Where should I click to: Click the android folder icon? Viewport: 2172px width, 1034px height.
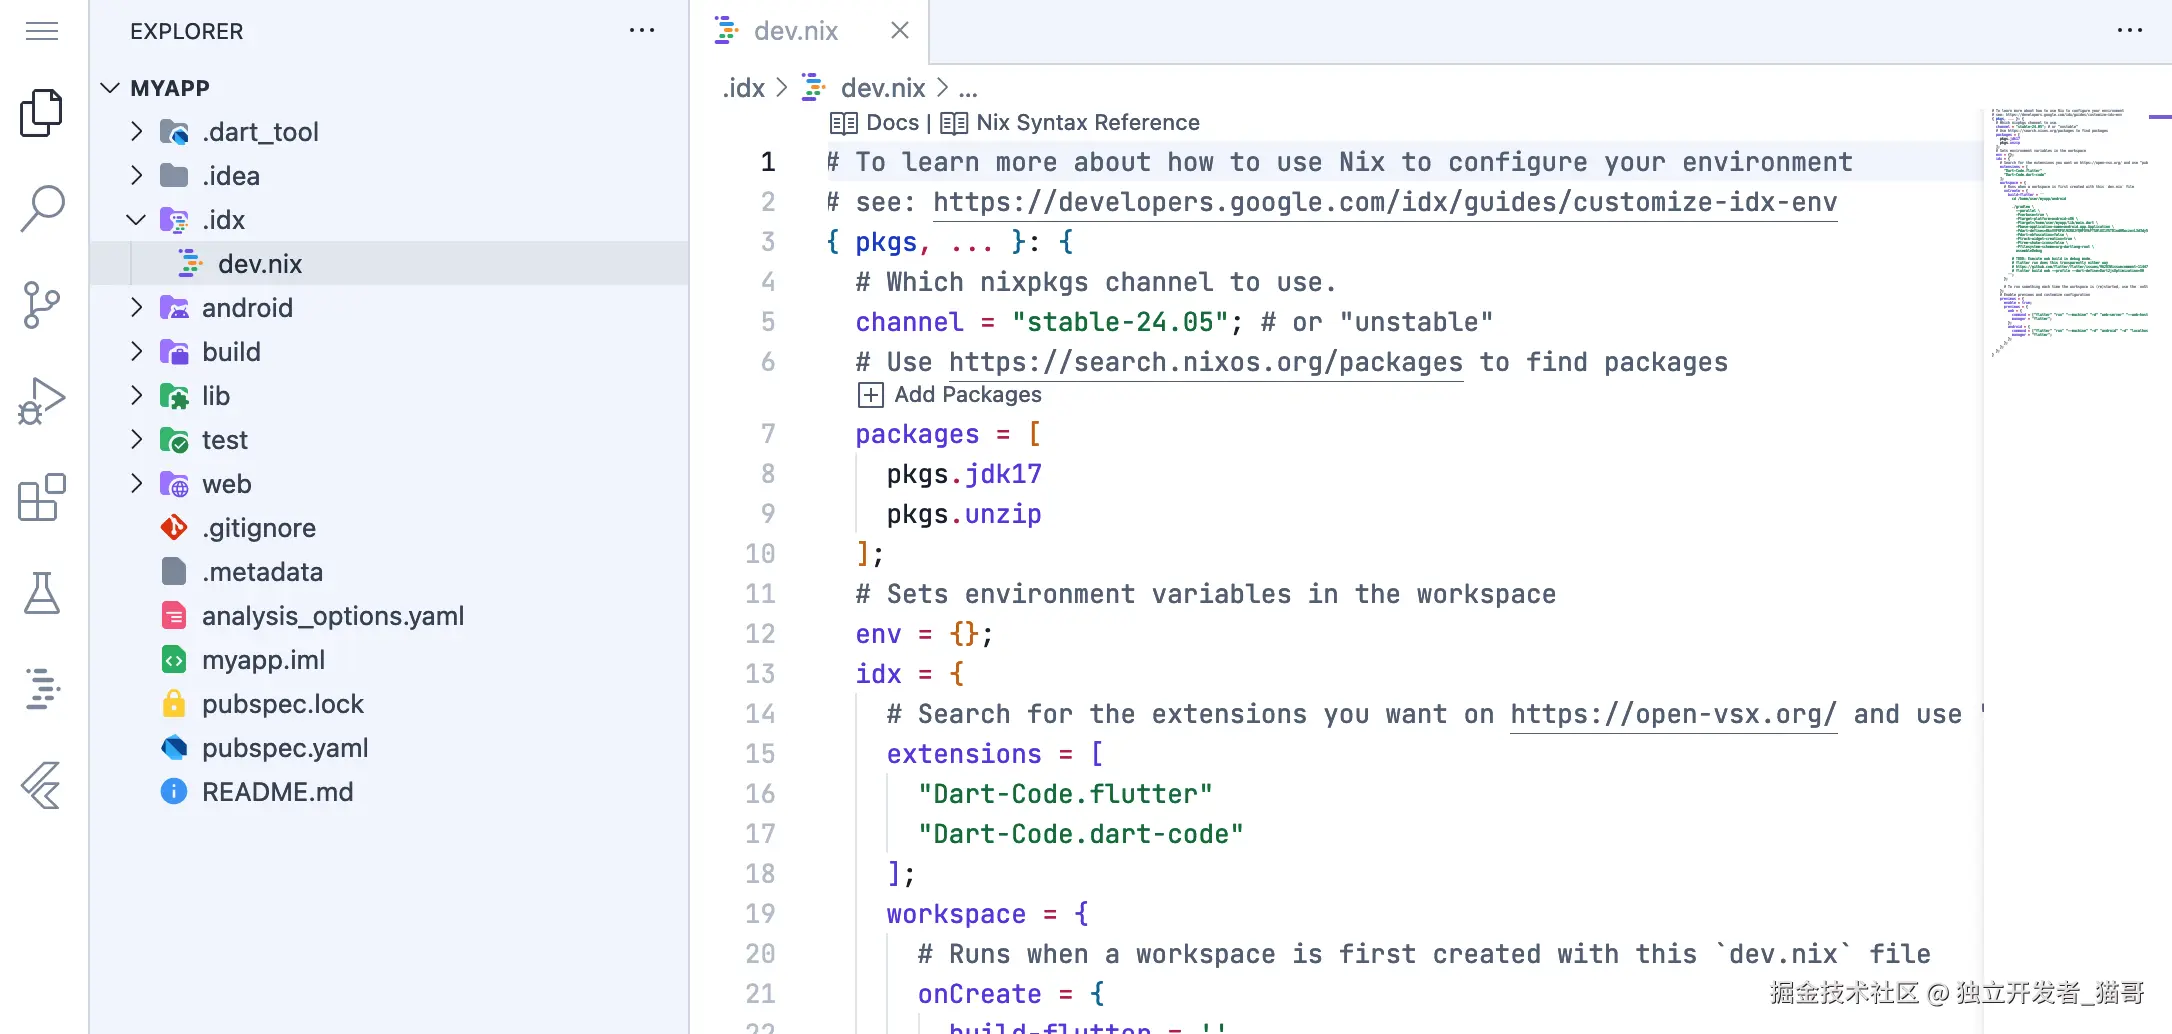[x=174, y=308]
